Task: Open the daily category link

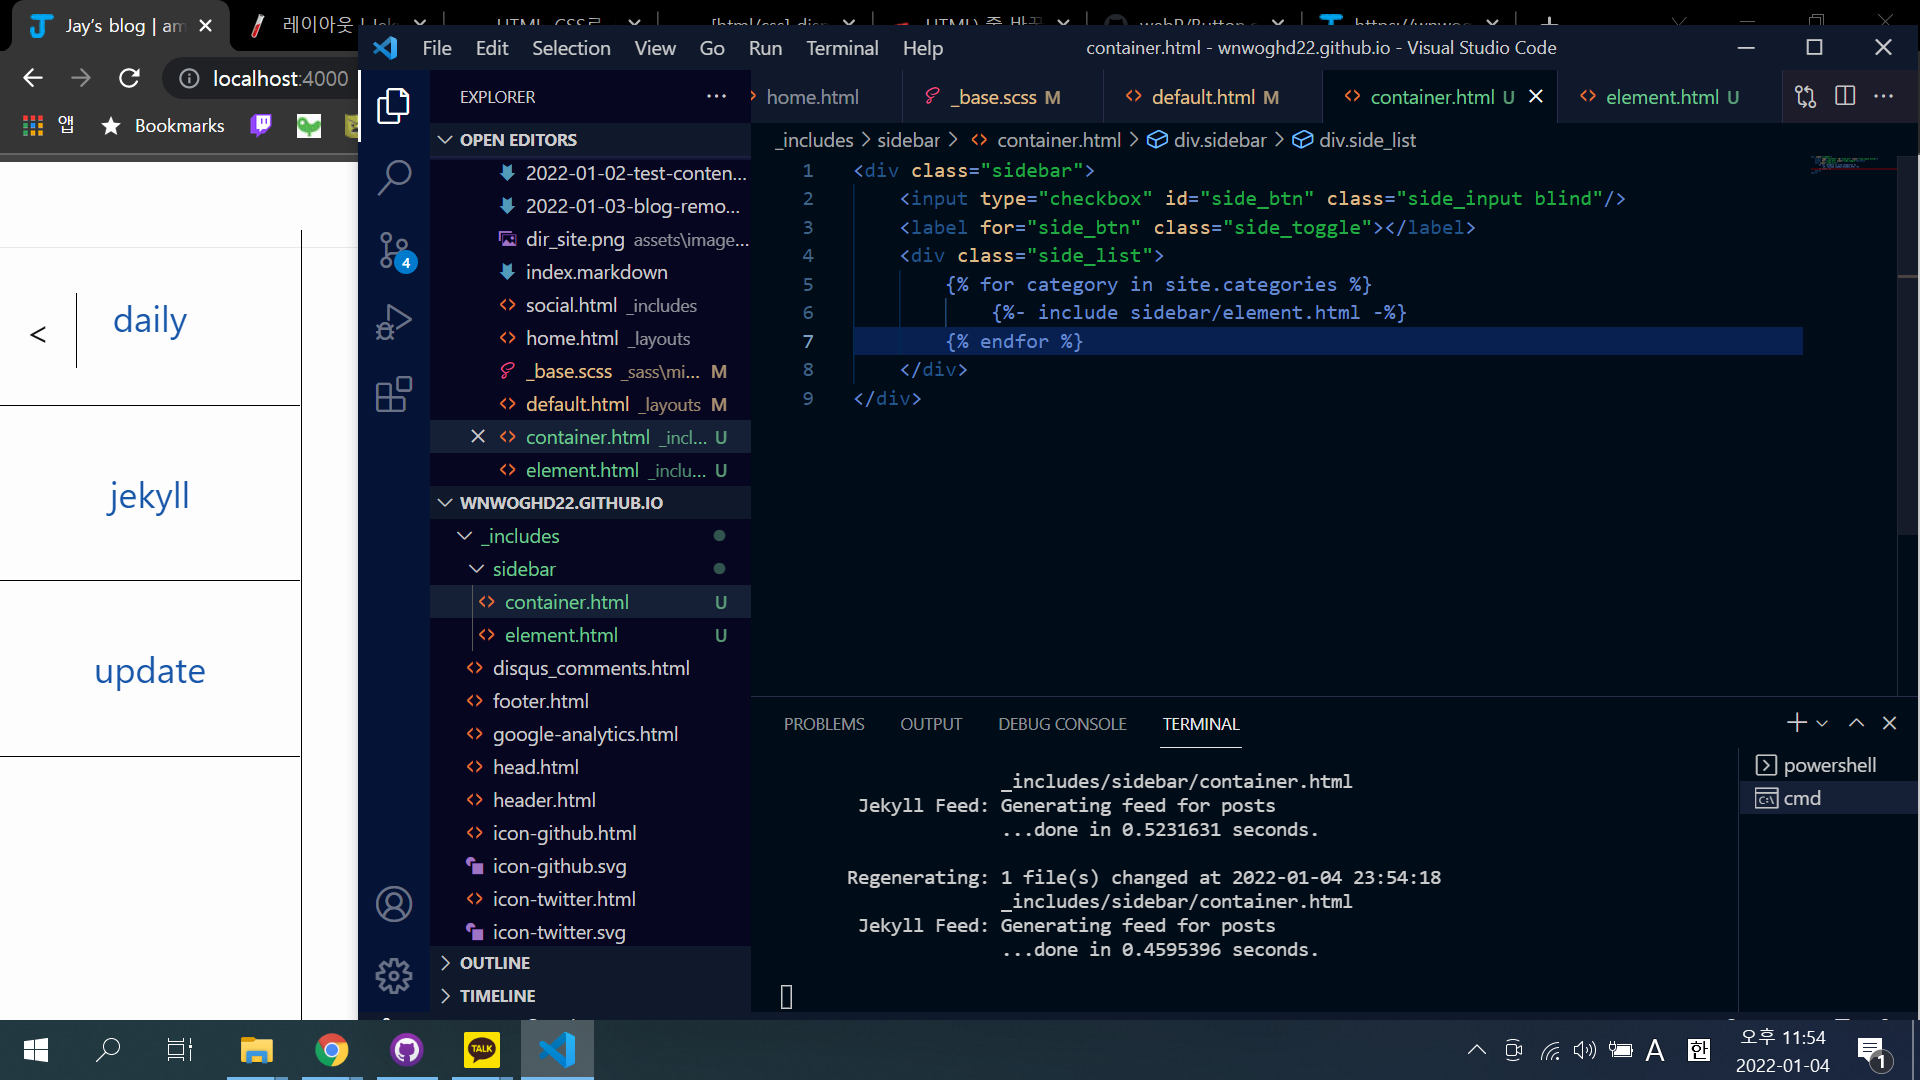Action: [x=150, y=320]
